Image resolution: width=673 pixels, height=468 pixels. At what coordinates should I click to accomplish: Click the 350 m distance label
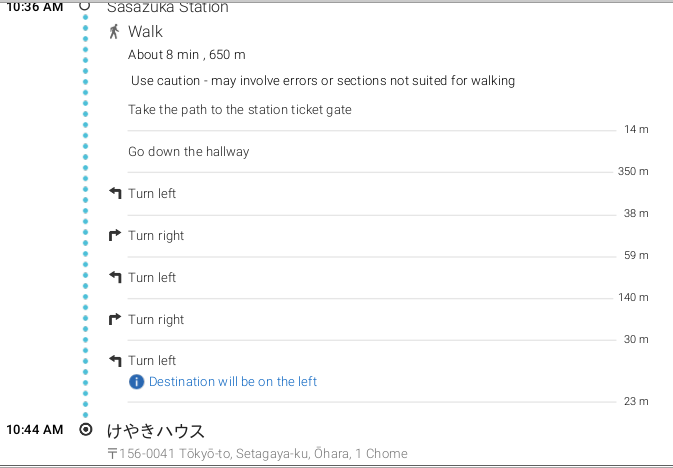pyautogui.click(x=632, y=172)
